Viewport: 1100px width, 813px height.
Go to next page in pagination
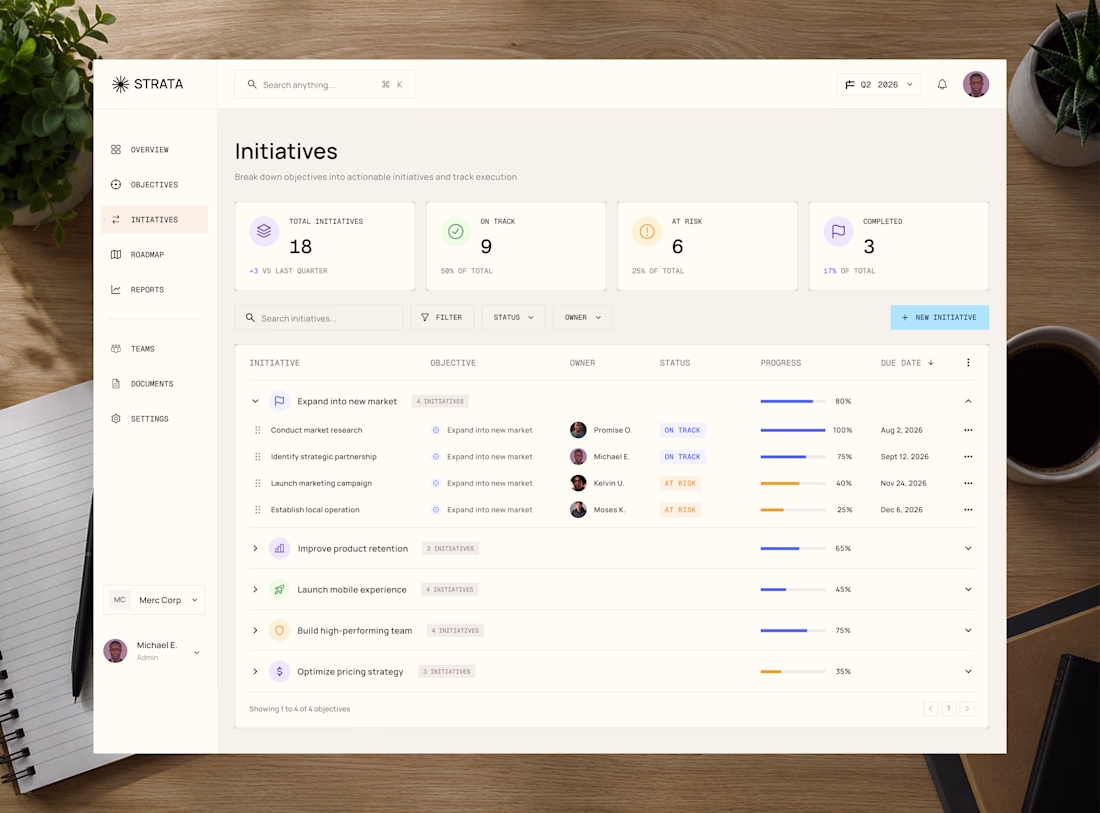[967, 708]
